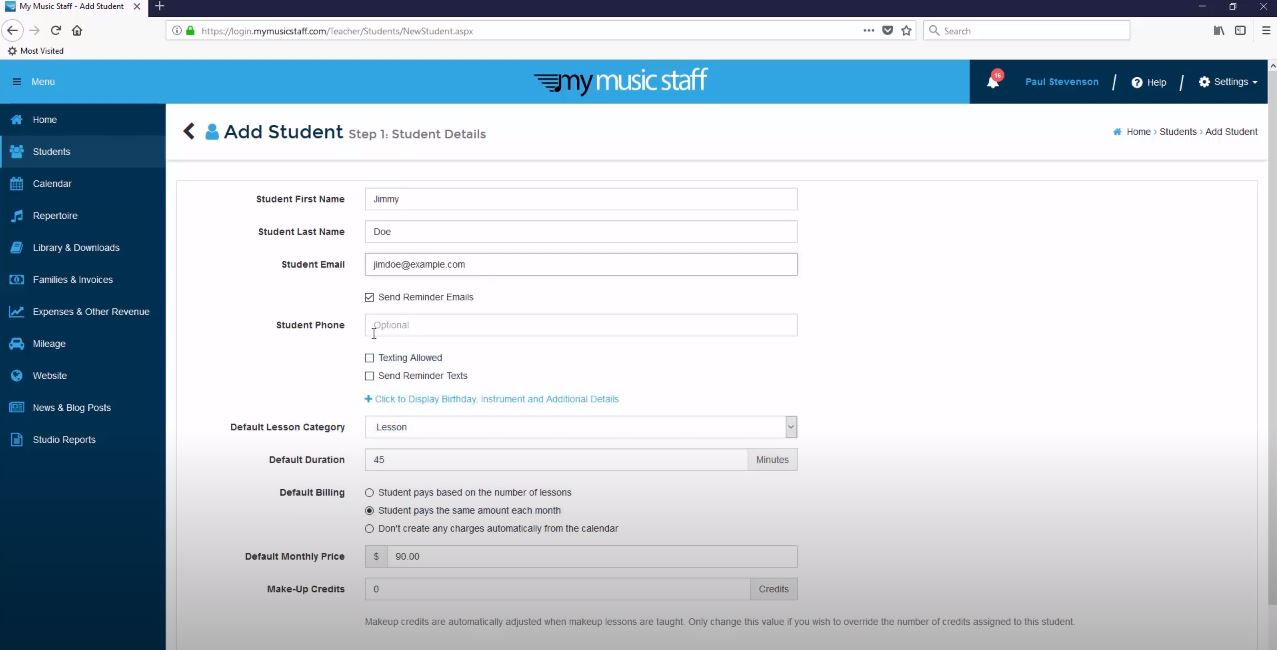The image size is (1277, 650).
Task: Uncheck Send Reminder Emails checkbox
Action: click(x=370, y=297)
